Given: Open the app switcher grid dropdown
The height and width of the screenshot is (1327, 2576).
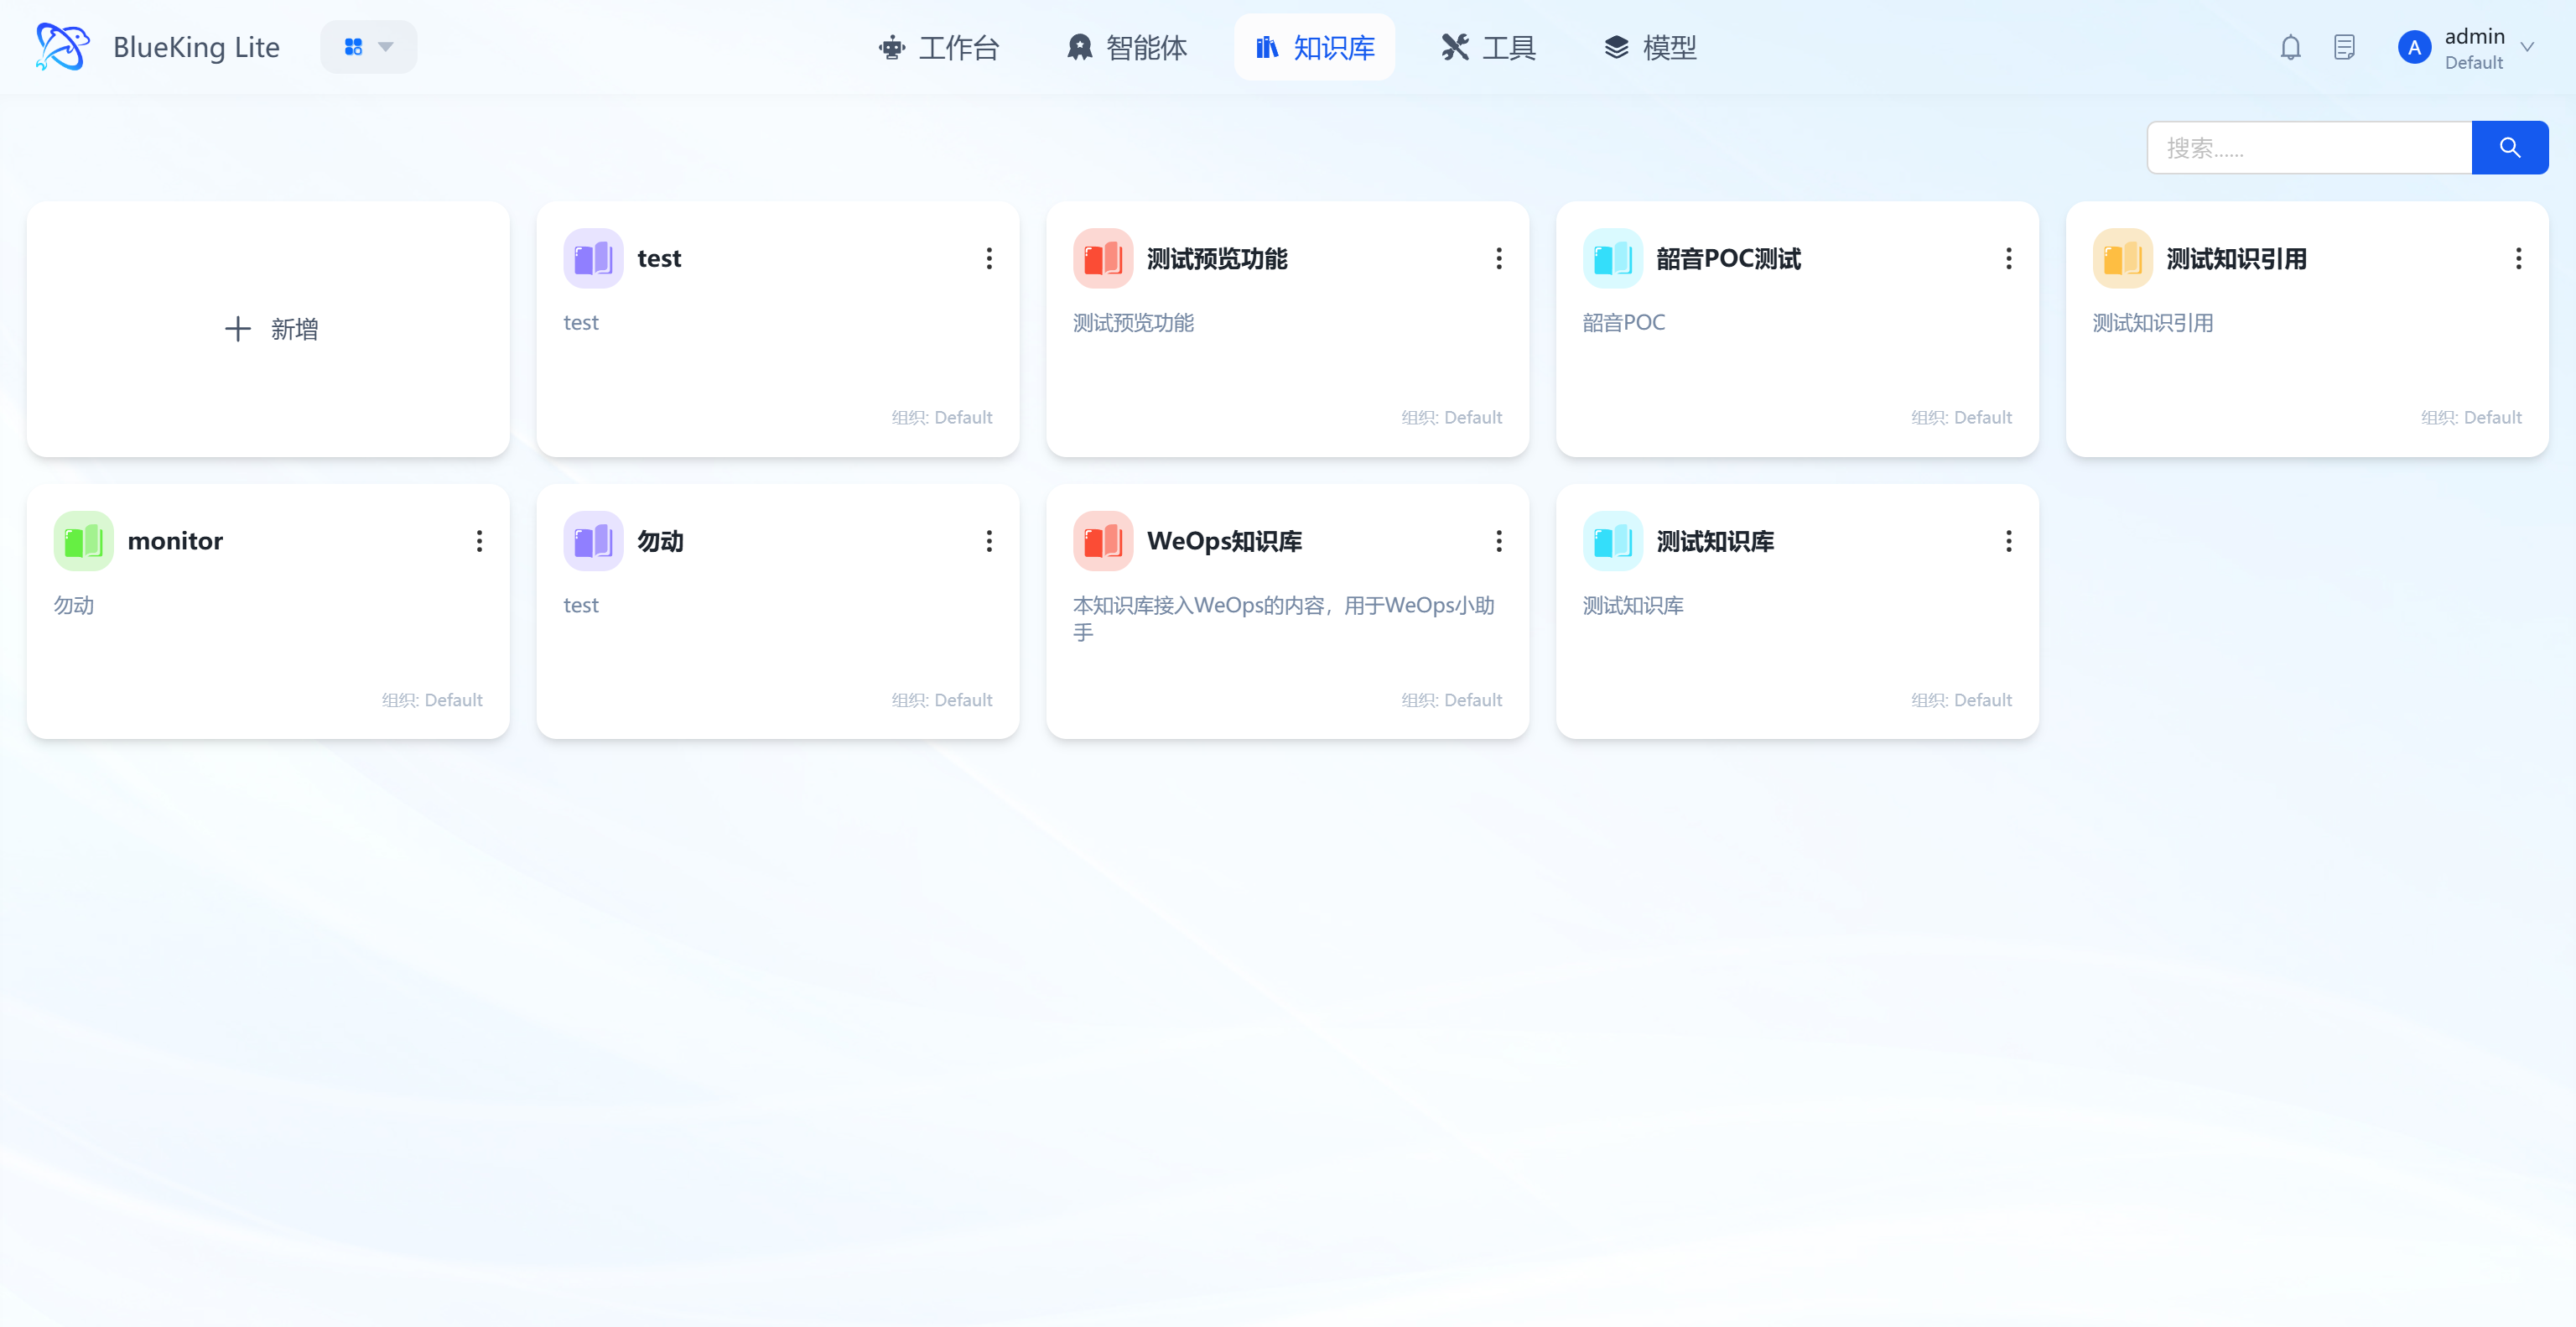Looking at the screenshot, I should tap(368, 47).
